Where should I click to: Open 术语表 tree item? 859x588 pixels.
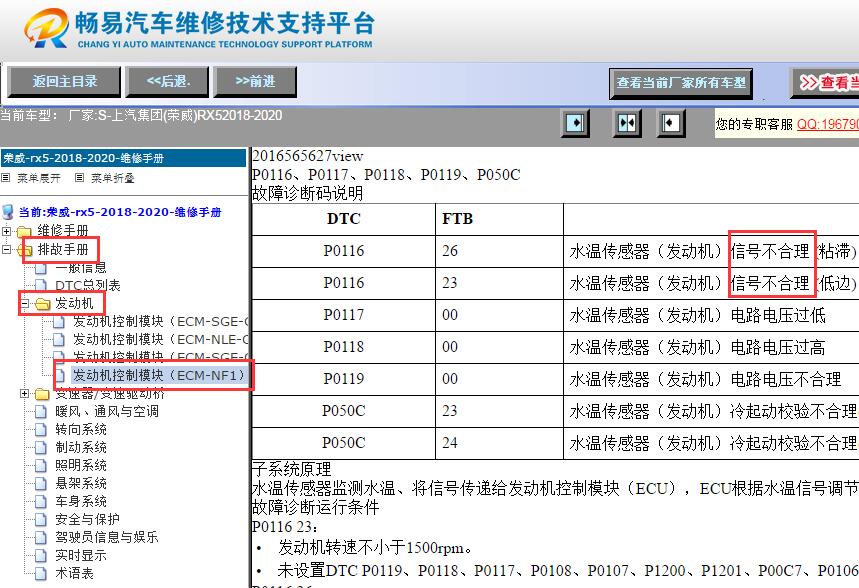74,574
